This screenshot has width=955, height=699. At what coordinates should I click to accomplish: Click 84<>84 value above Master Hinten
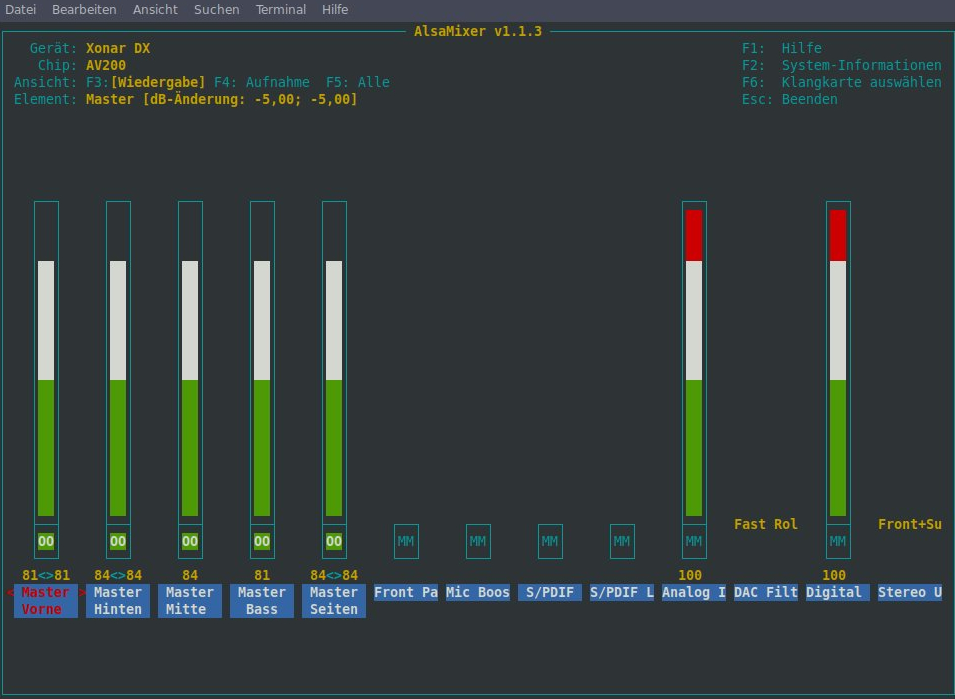[x=118, y=575]
